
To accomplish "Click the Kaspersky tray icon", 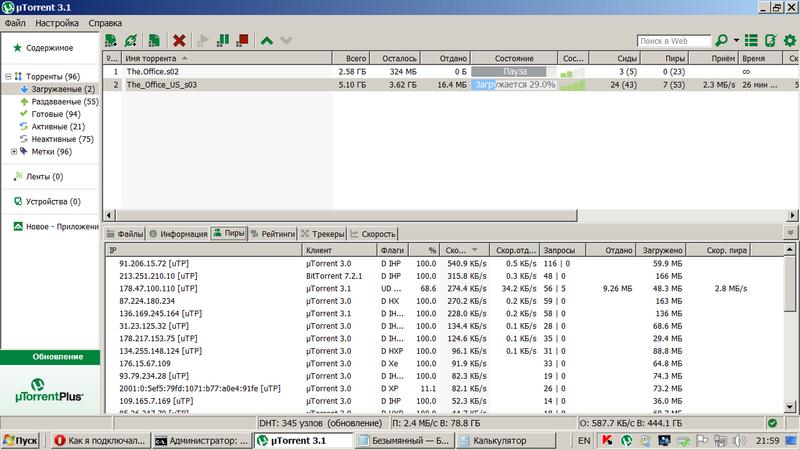I will (607, 440).
